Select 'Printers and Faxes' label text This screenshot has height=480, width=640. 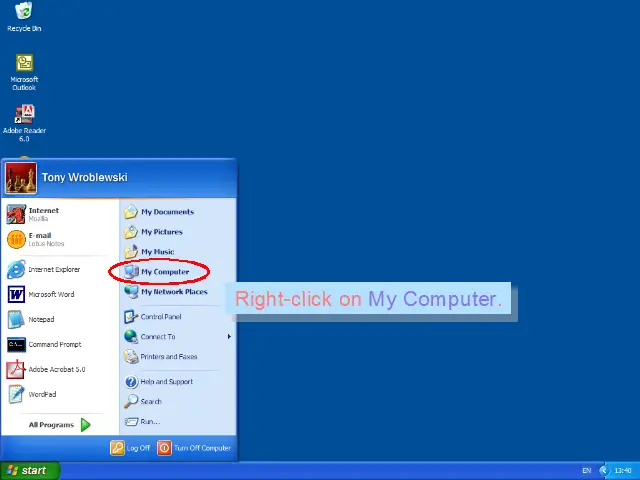pyautogui.click(x=169, y=356)
